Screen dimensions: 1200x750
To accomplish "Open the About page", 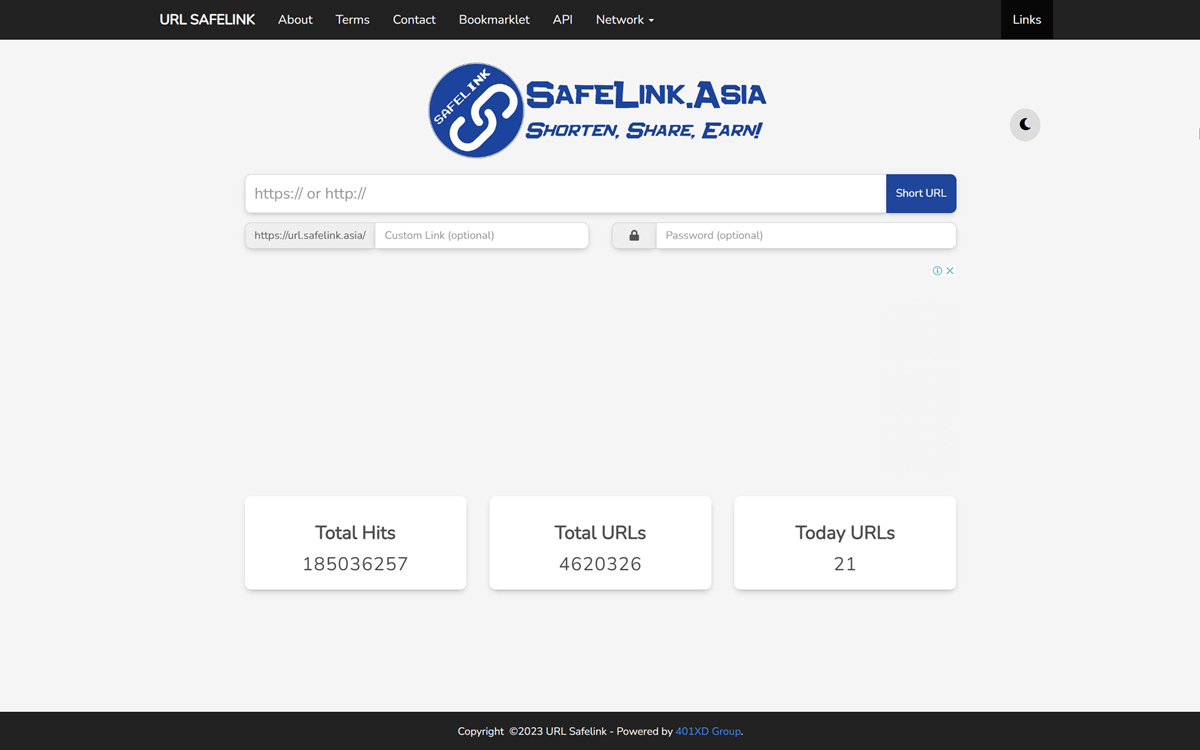I will click(295, 20).
